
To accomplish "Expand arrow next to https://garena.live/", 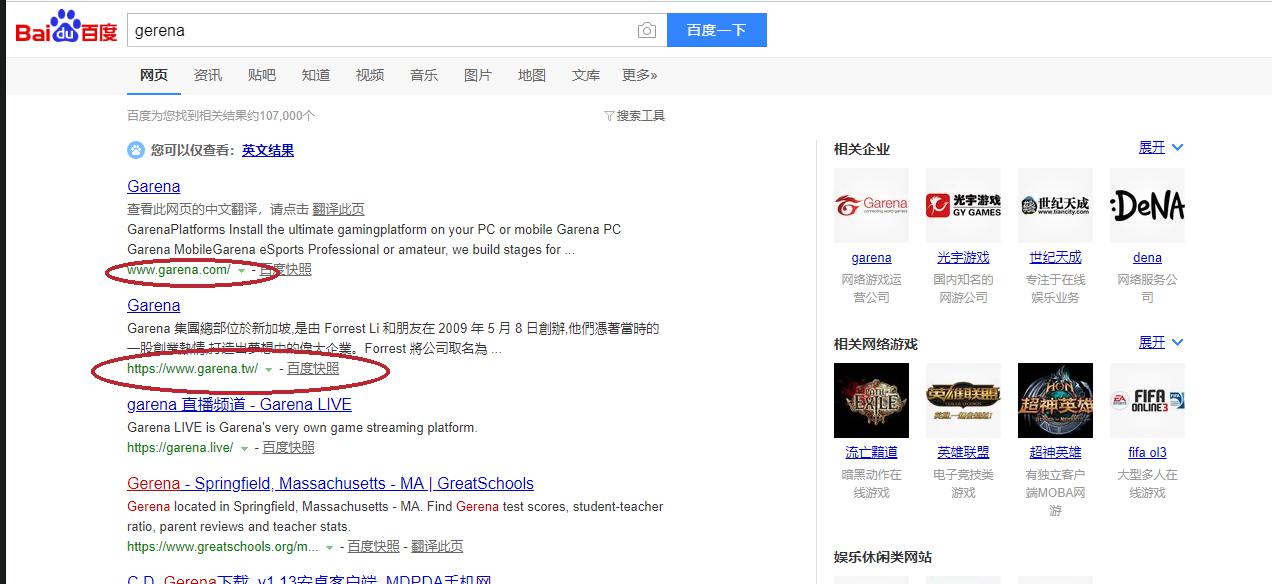I will [x=245, y=449].
